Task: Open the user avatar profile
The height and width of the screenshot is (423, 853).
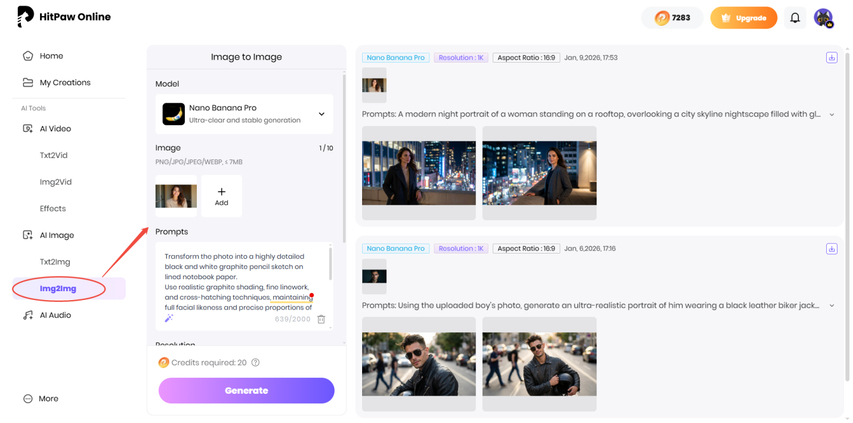Action: (823, 18)
